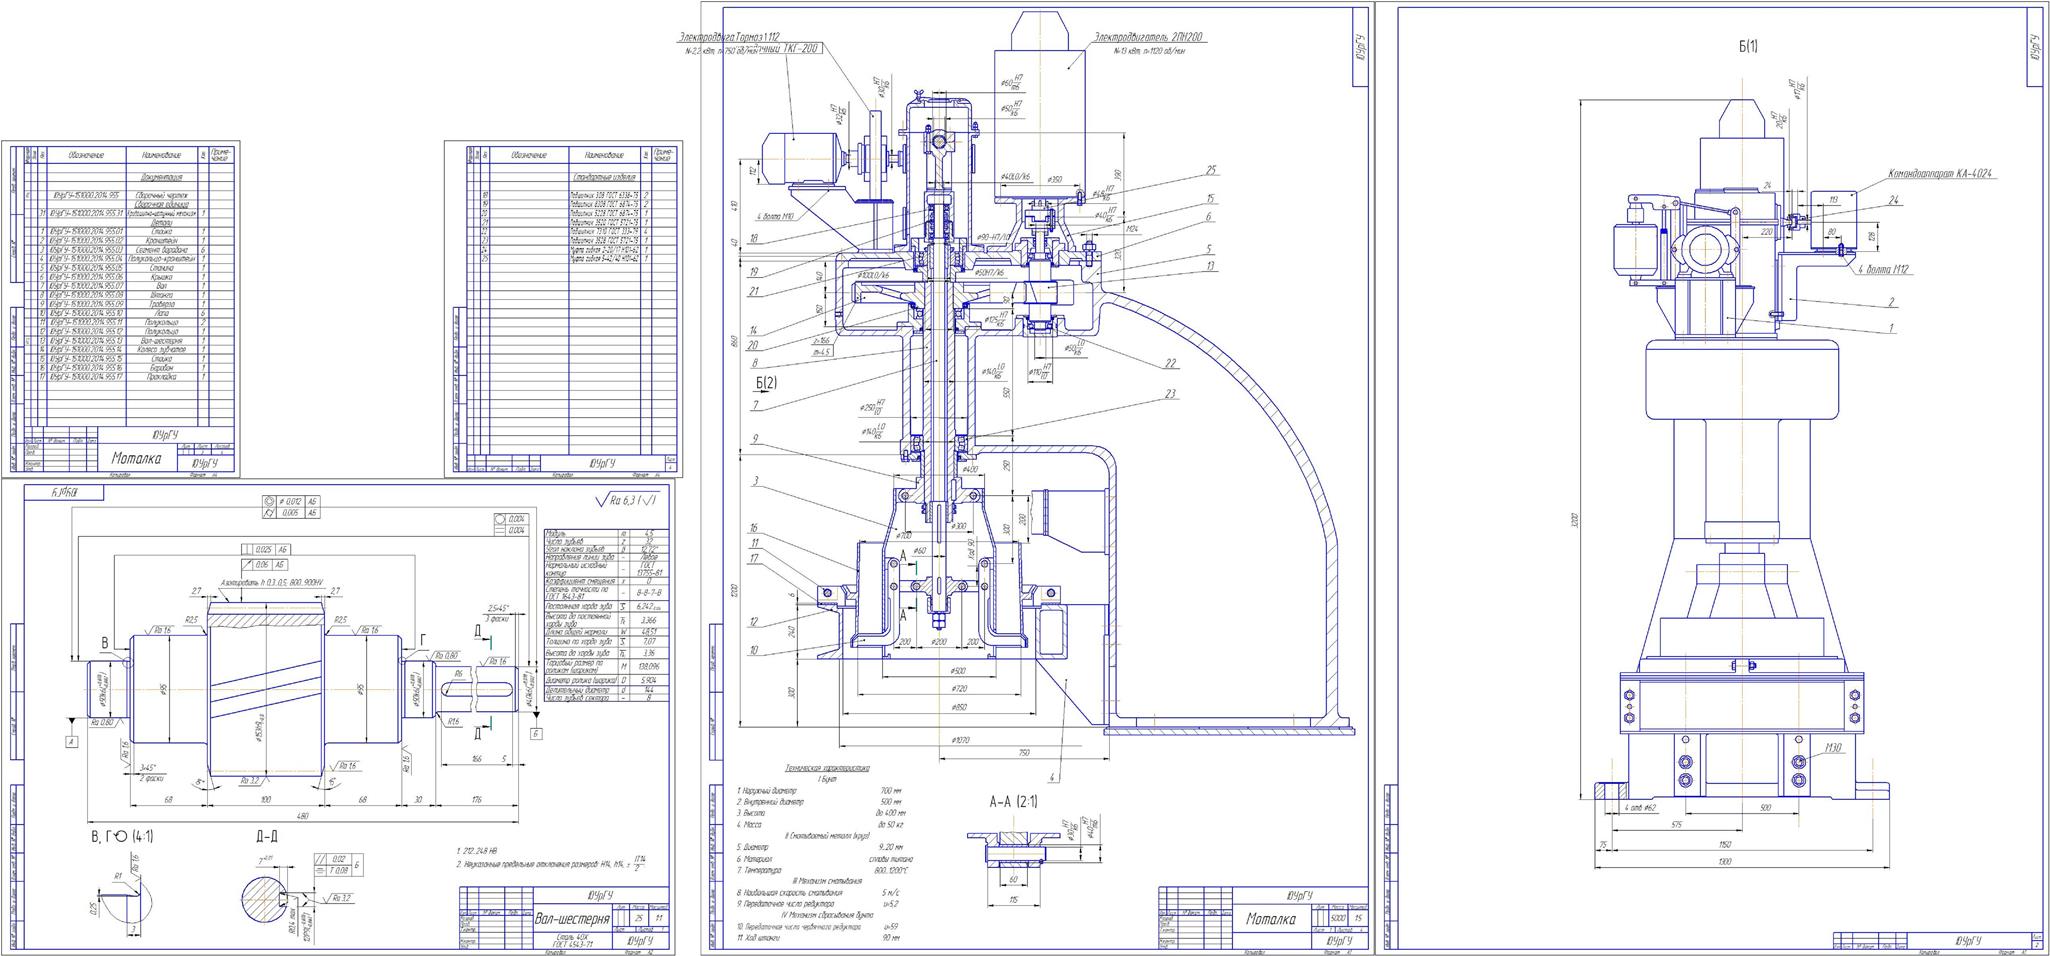Select the 'Колесо зубчатое' specification row
Screen dimensions: 2050x956
pos(130,349)
